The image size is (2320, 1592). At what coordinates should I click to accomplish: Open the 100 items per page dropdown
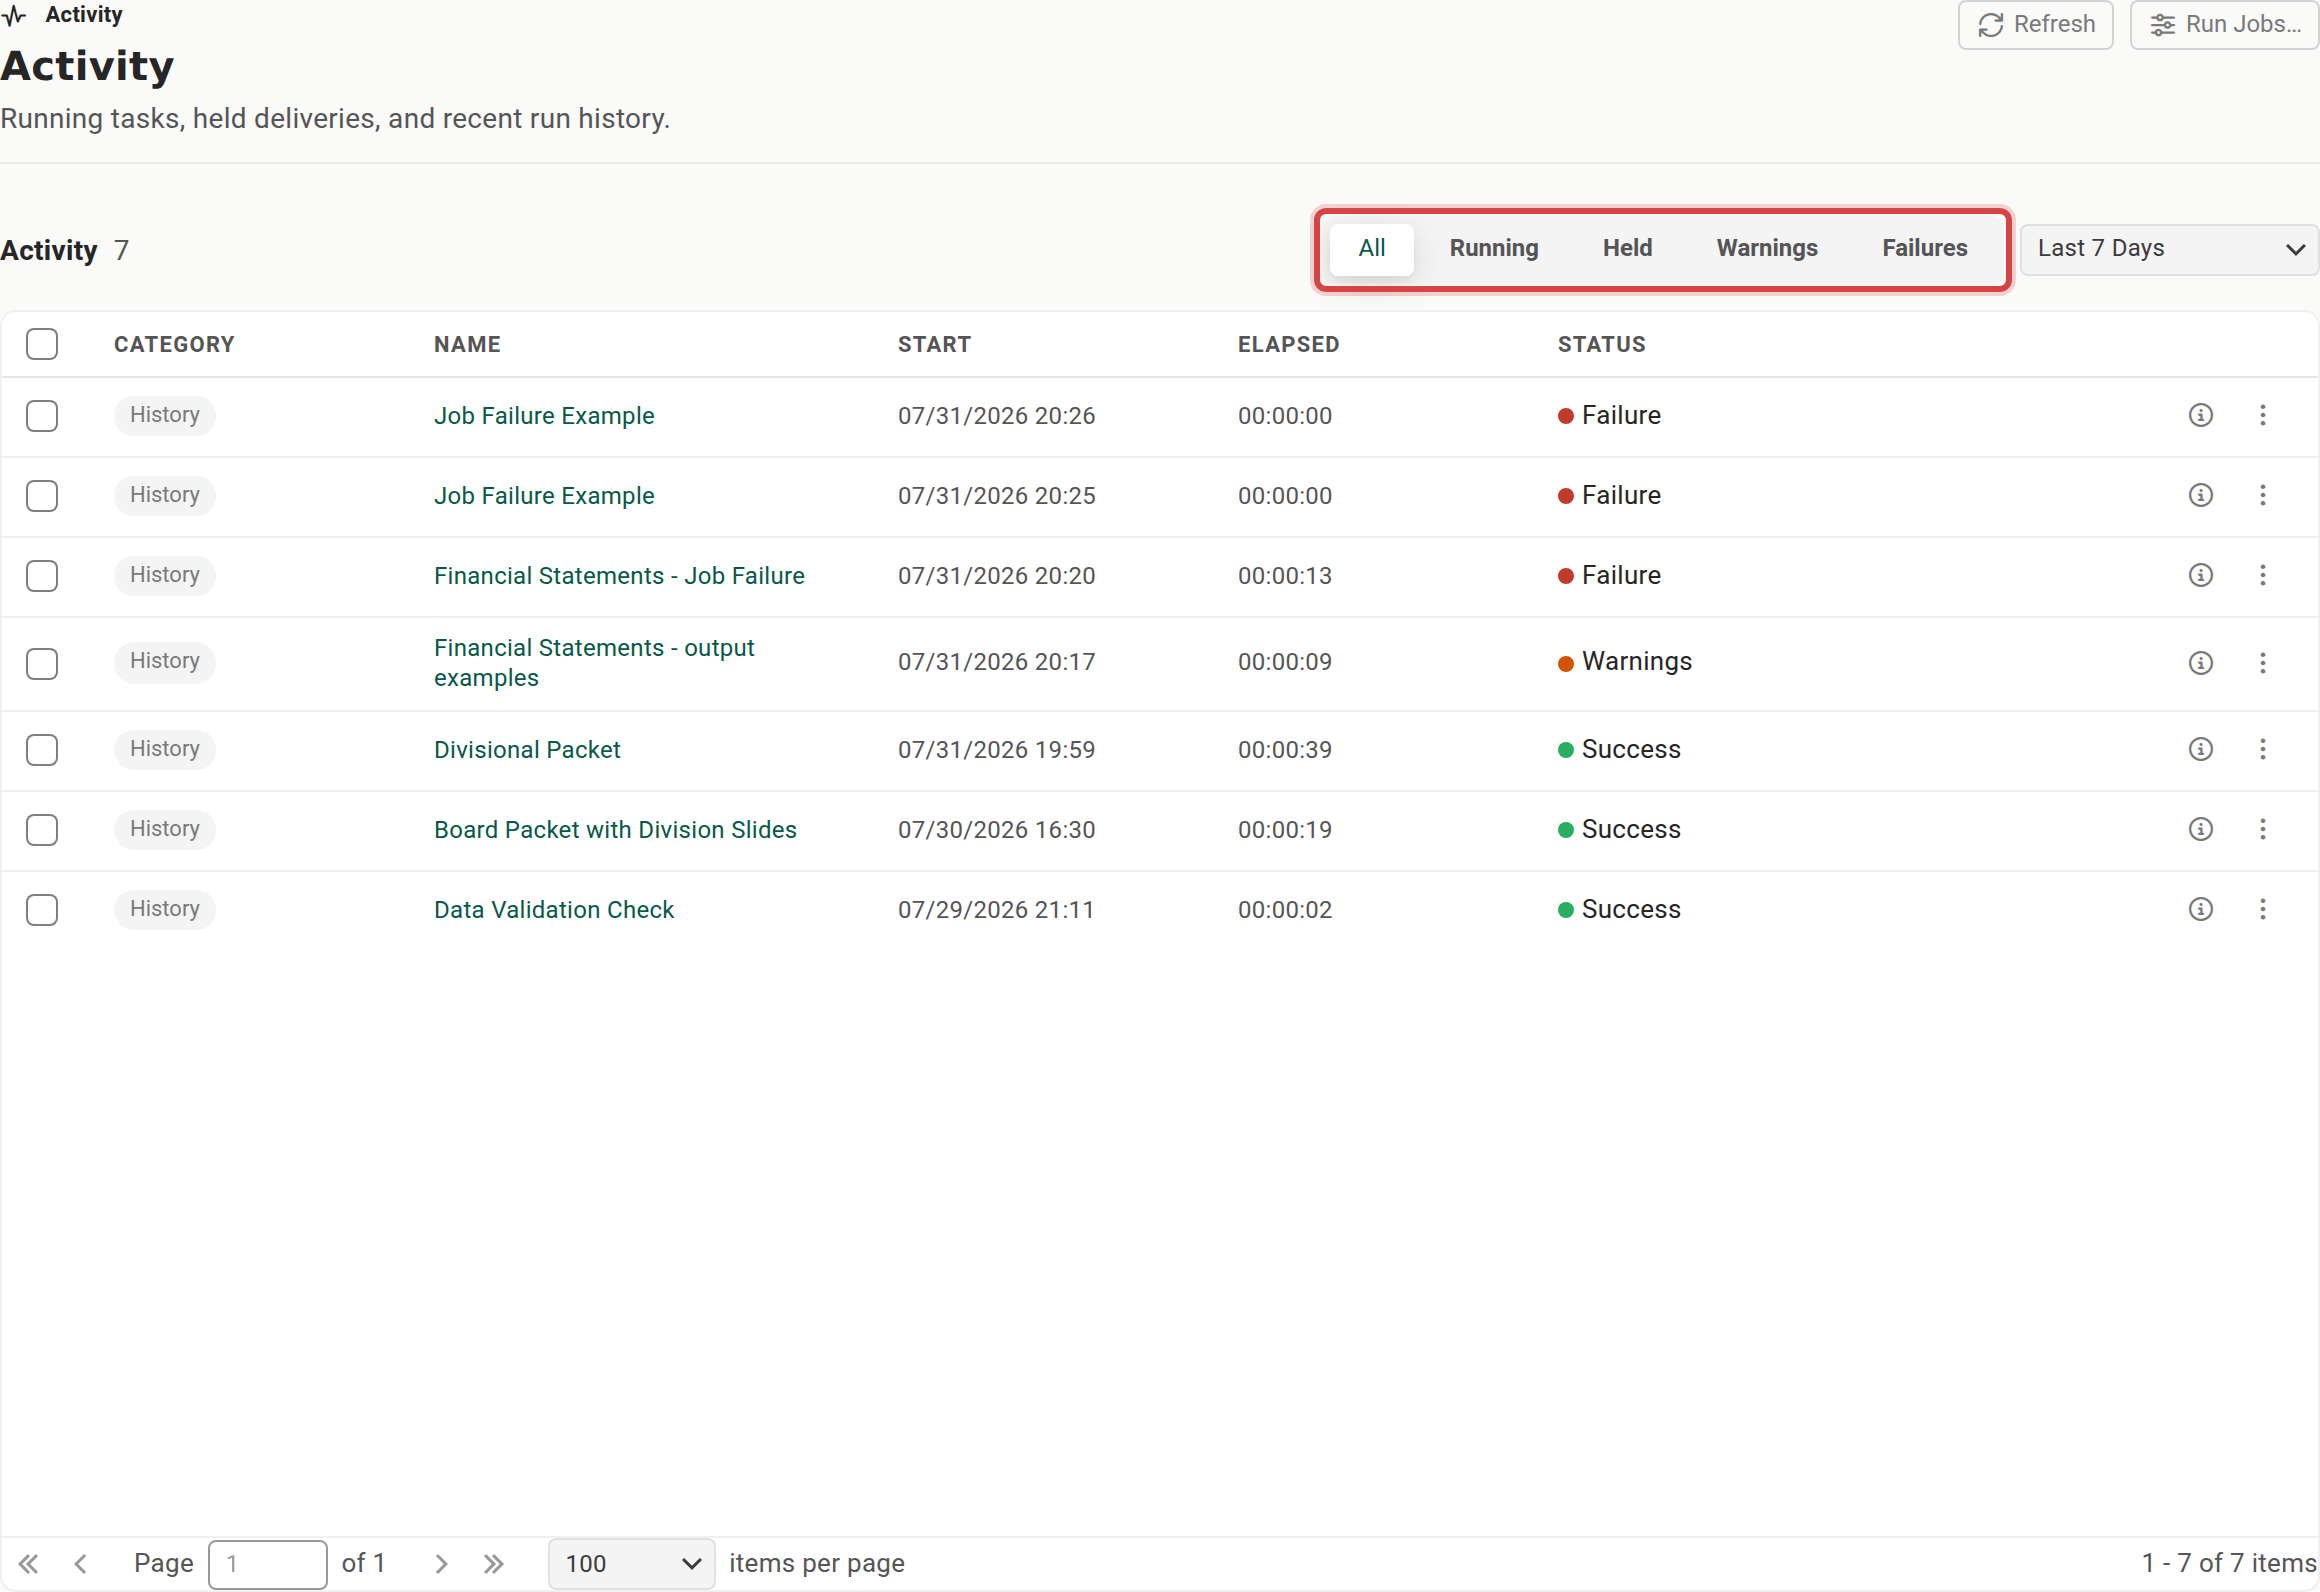pos(631,1564)
